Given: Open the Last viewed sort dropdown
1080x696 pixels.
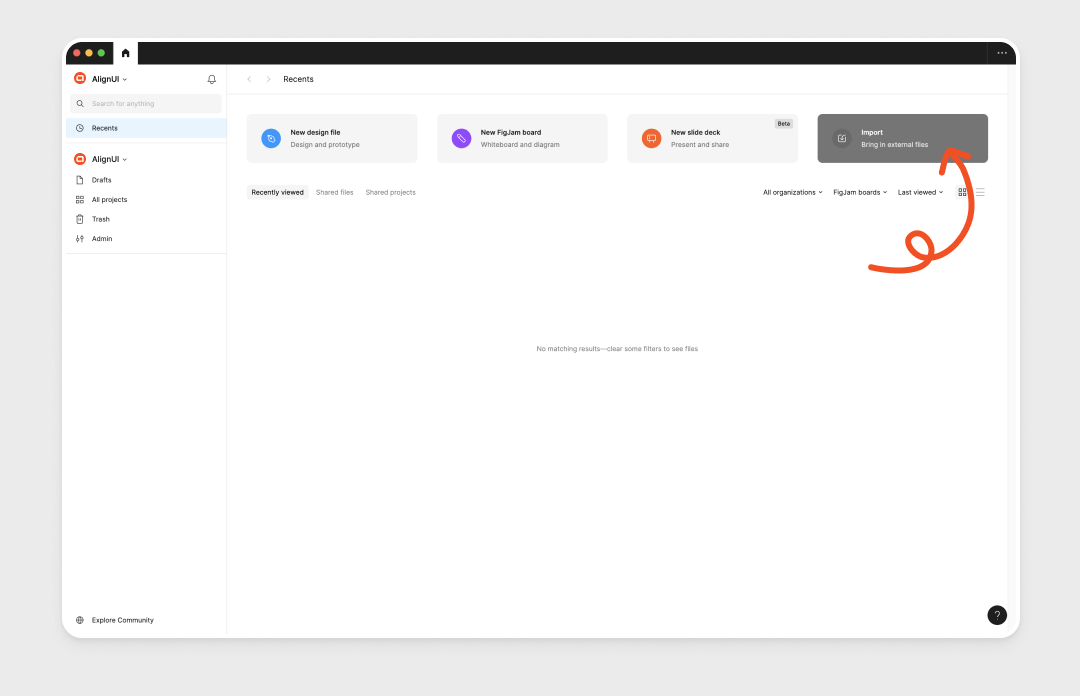Looking at the screenshot, I should tap(920, 192).
